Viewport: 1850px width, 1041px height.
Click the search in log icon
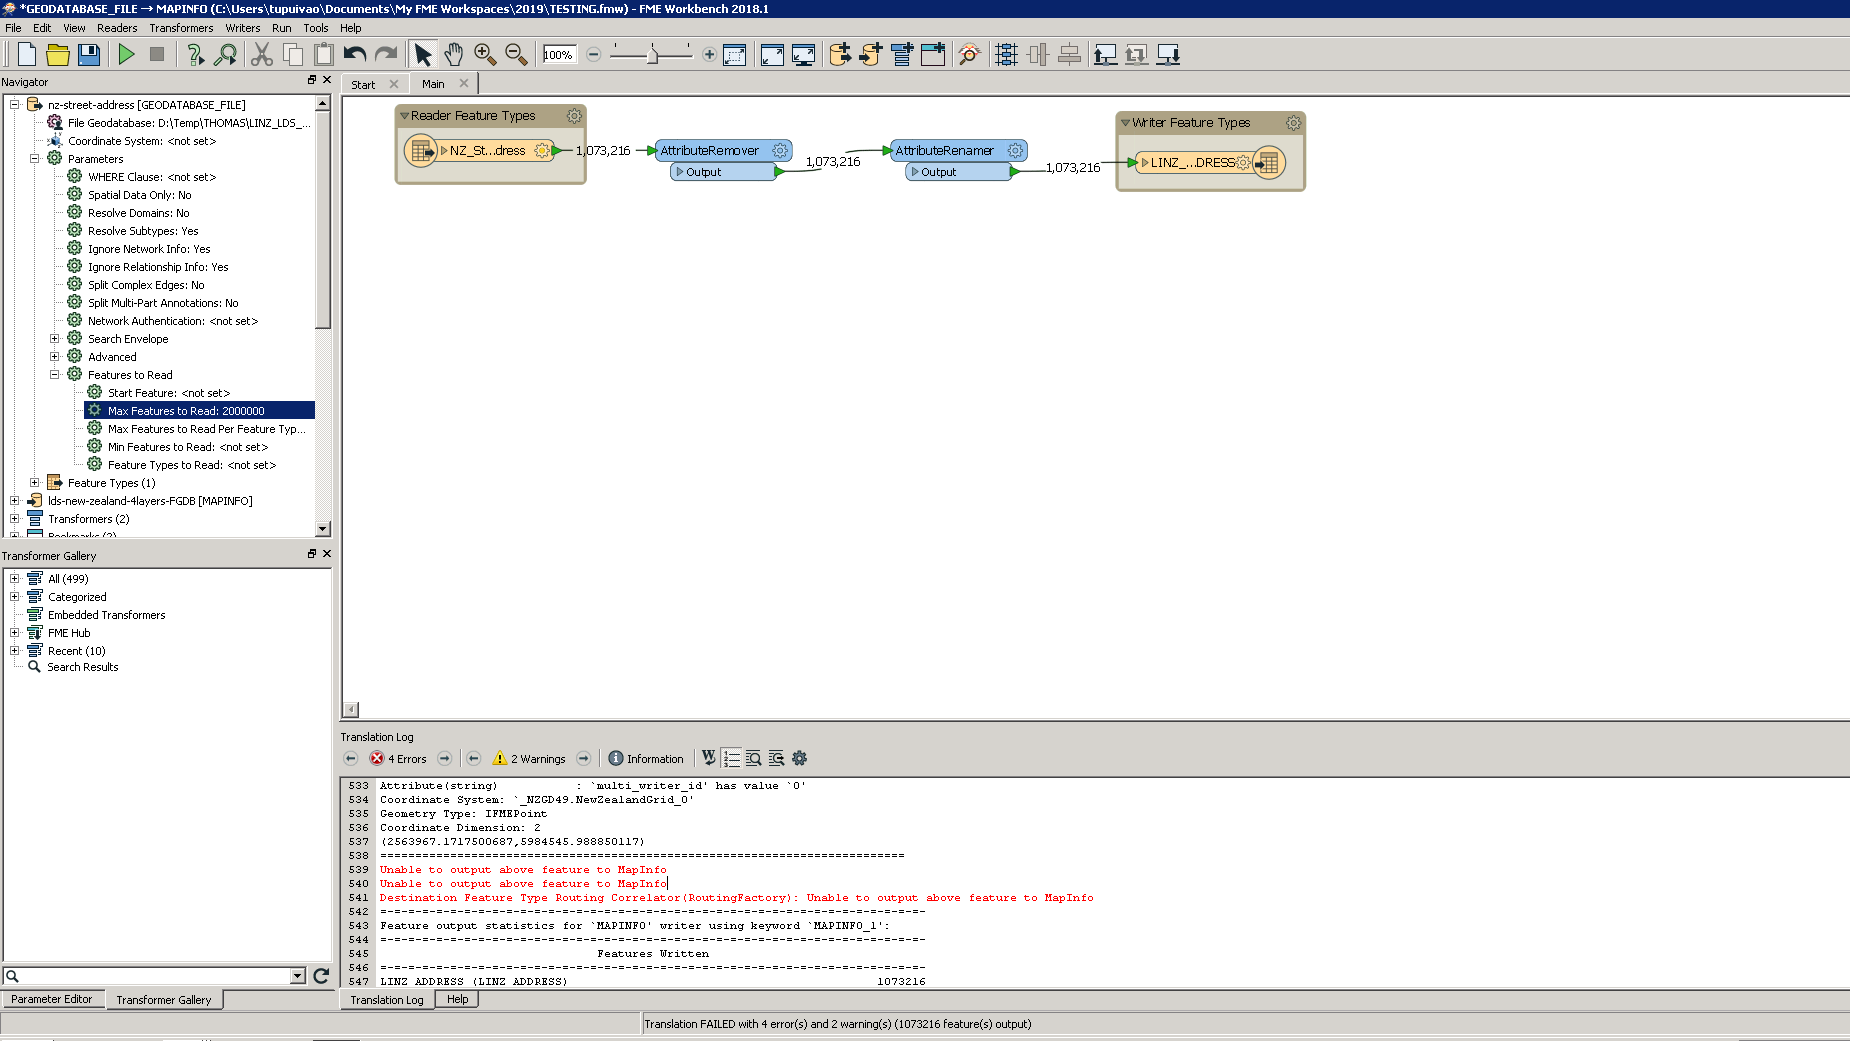click(753, 758)
